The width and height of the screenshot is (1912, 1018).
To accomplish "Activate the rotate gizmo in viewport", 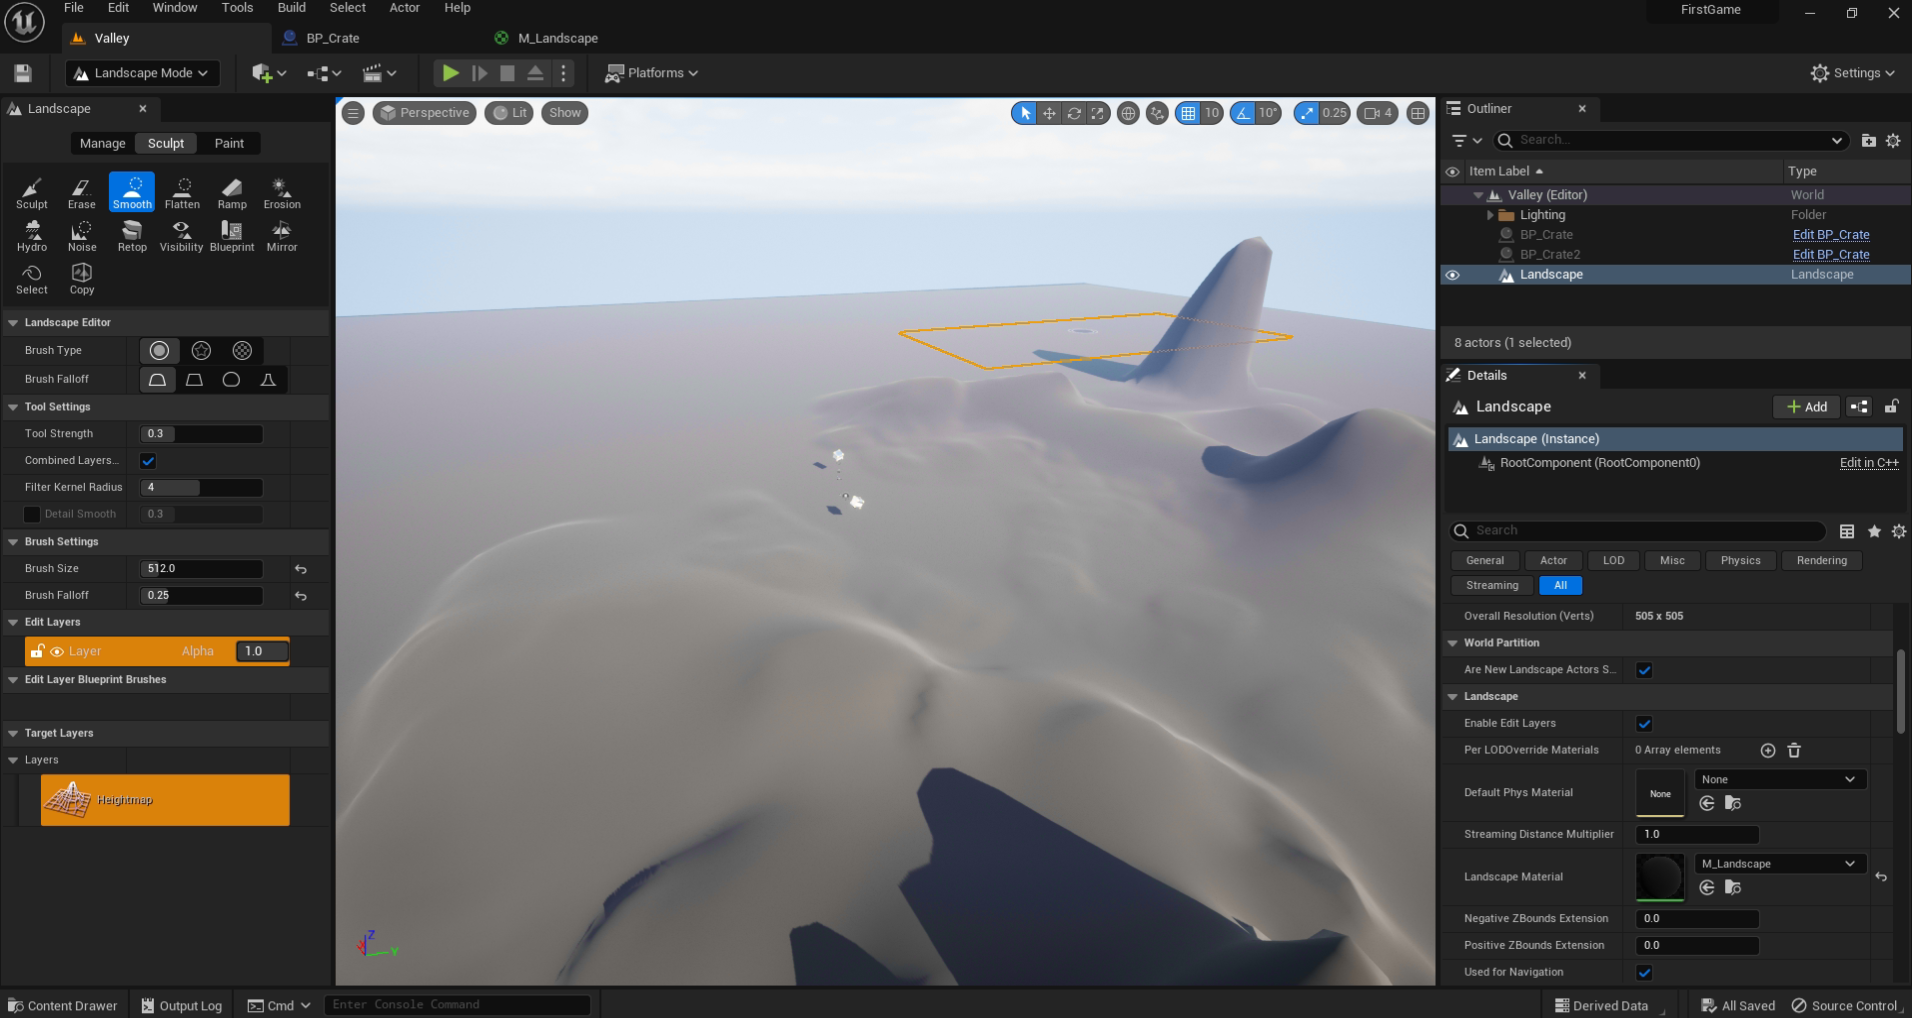I will click(x=1074, y=113).
